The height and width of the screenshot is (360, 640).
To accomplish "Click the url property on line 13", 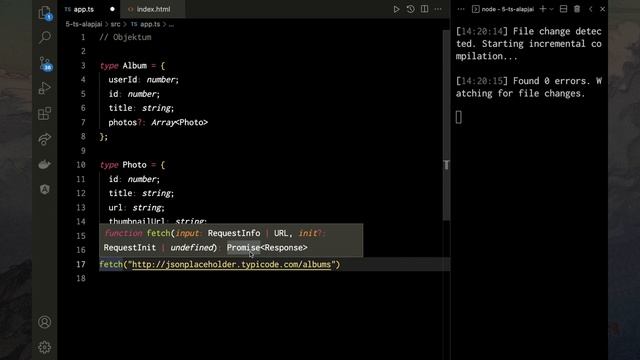I will [x=115, y=207].
